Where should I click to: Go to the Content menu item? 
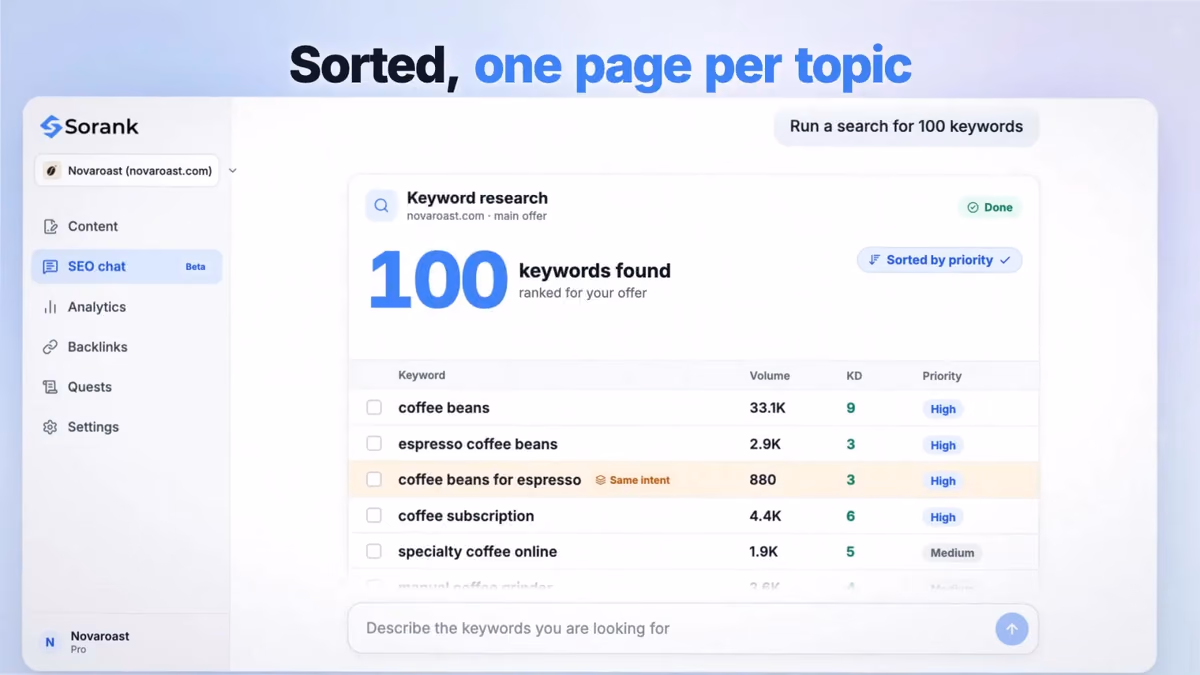tap(127, 227)
